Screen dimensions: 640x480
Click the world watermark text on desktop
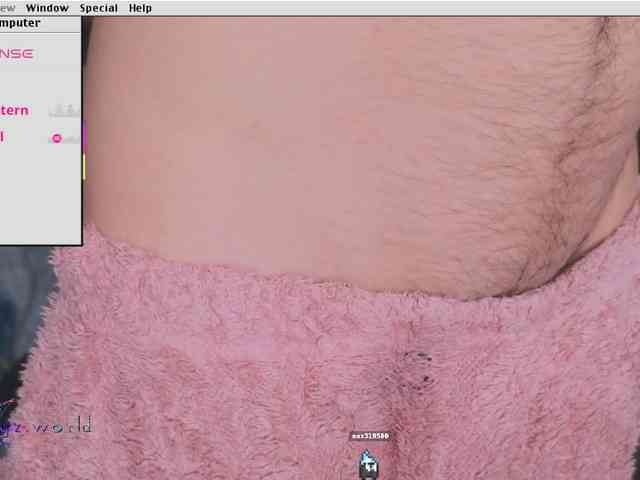point(62,427)
